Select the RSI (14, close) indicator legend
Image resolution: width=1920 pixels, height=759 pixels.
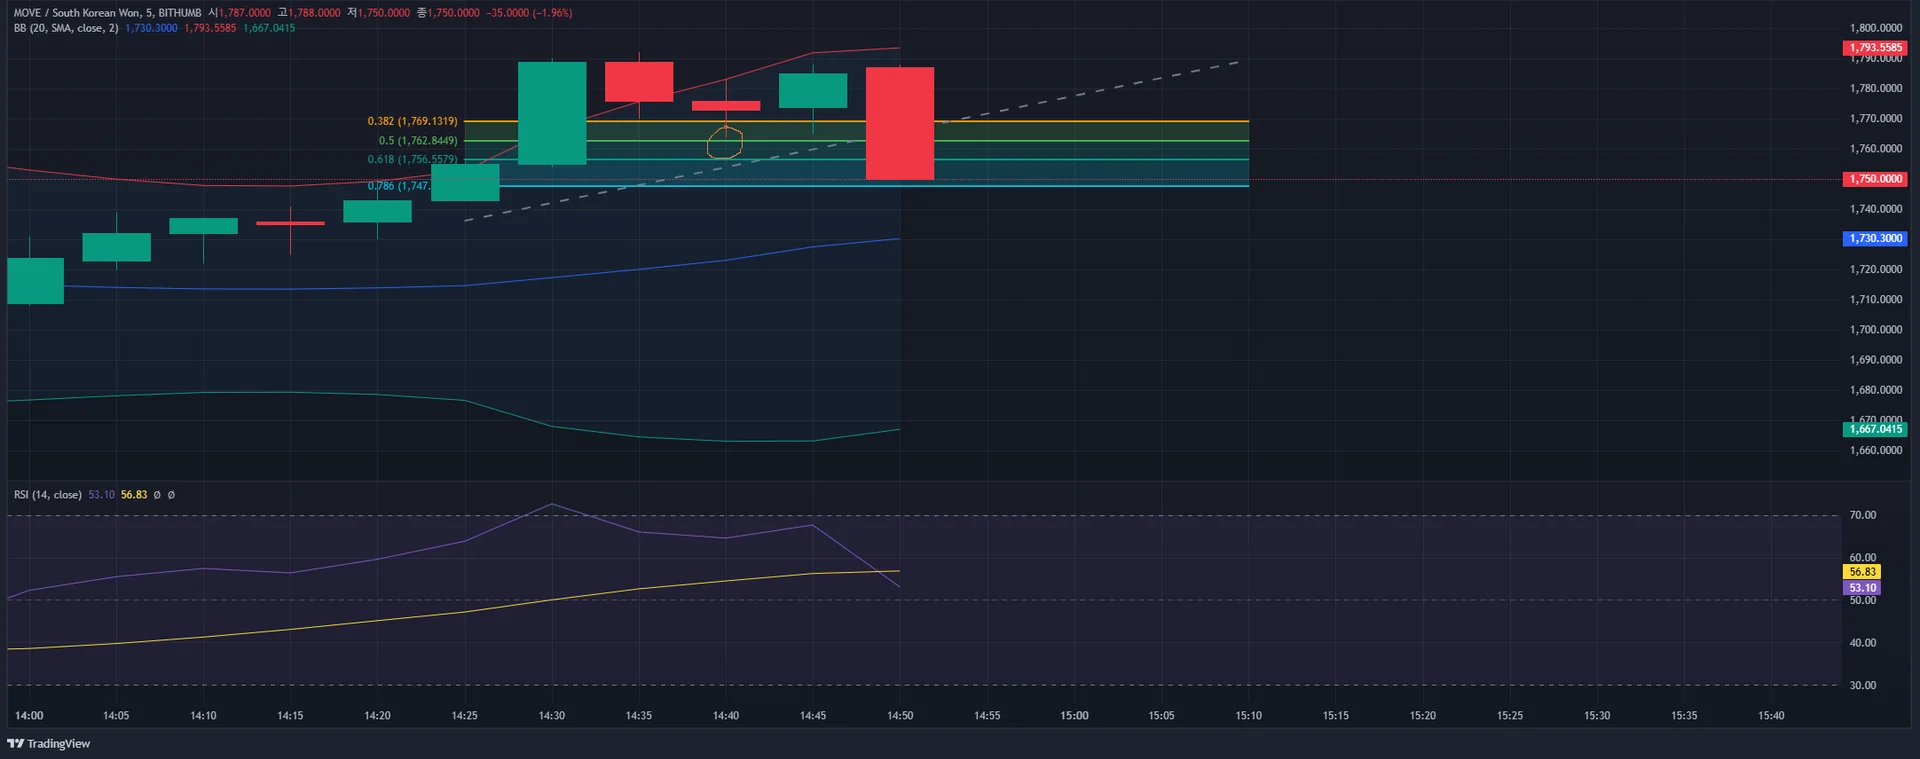click(48, 495)
